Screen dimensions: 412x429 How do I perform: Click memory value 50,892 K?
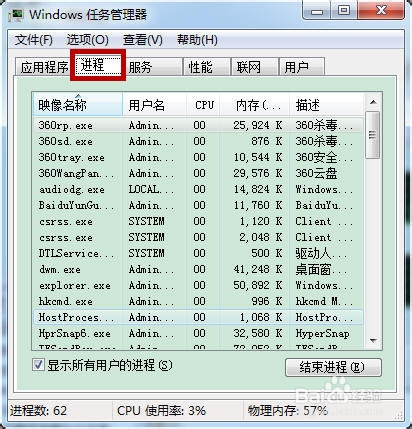[x=258, y=285]
